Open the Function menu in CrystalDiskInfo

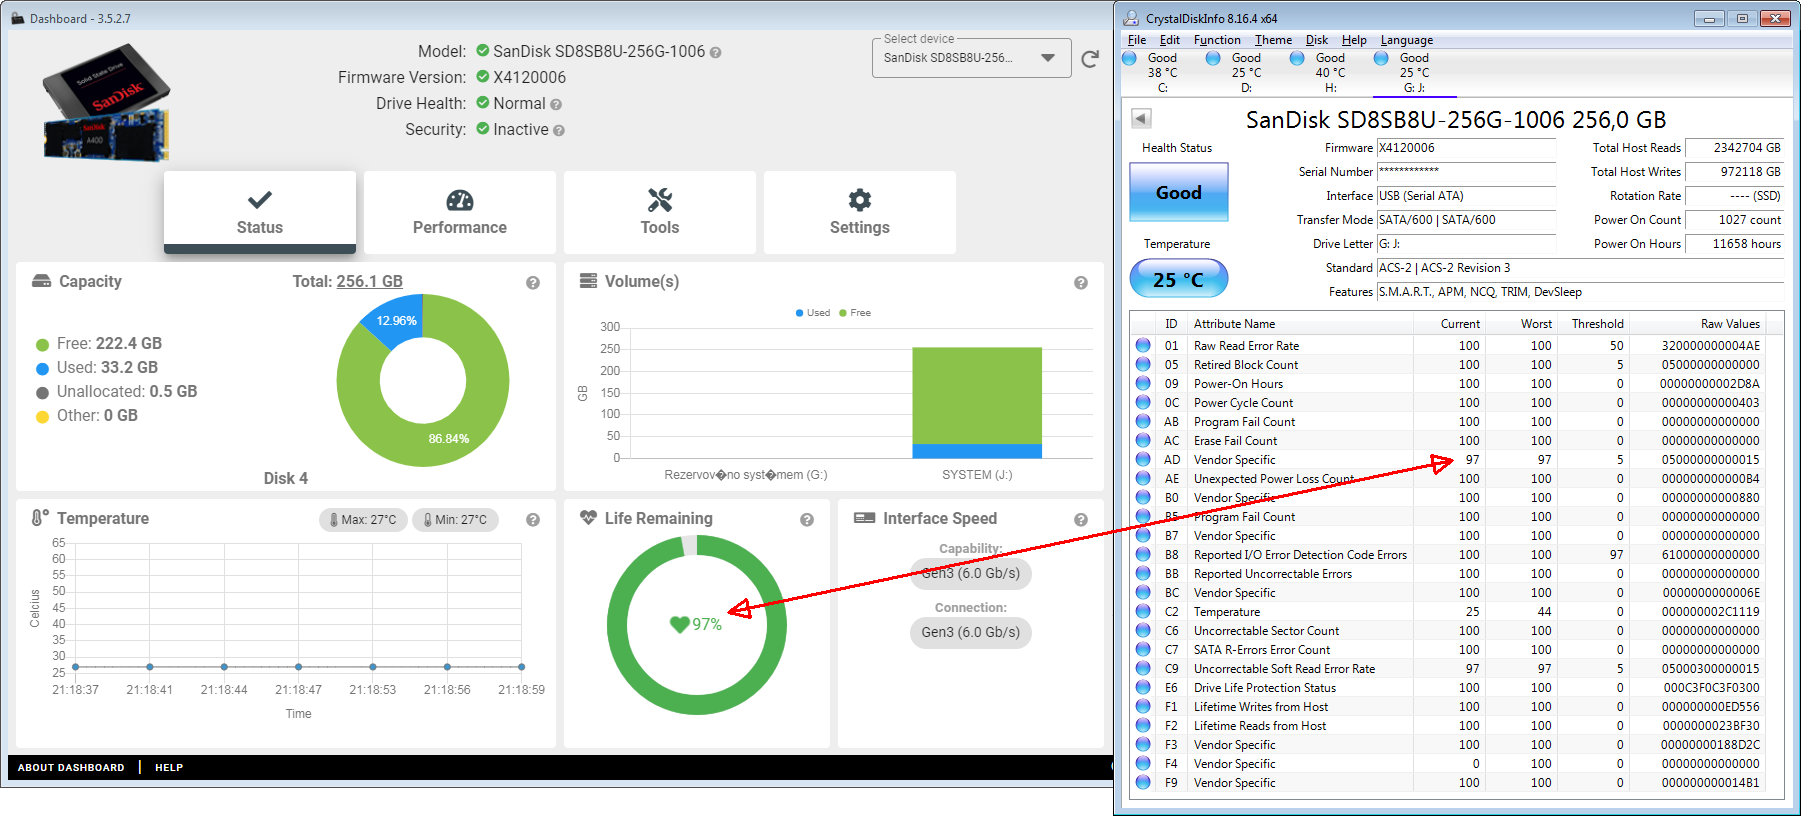click(1217, 40)
